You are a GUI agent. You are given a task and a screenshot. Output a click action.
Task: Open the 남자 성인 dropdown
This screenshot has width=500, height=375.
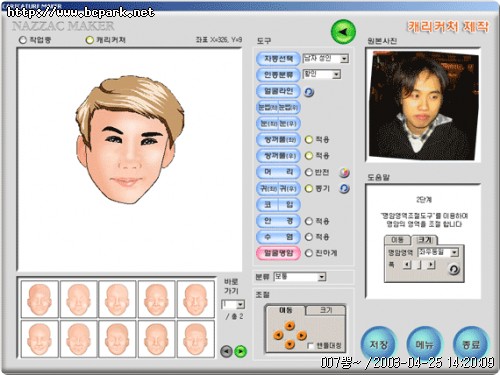coord(326,59)
